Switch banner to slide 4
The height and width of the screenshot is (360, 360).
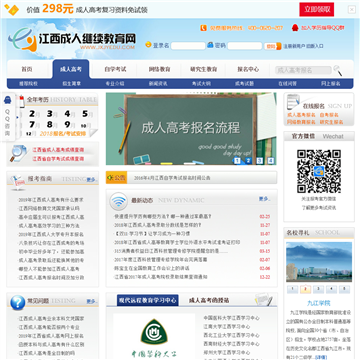point(271,161)
